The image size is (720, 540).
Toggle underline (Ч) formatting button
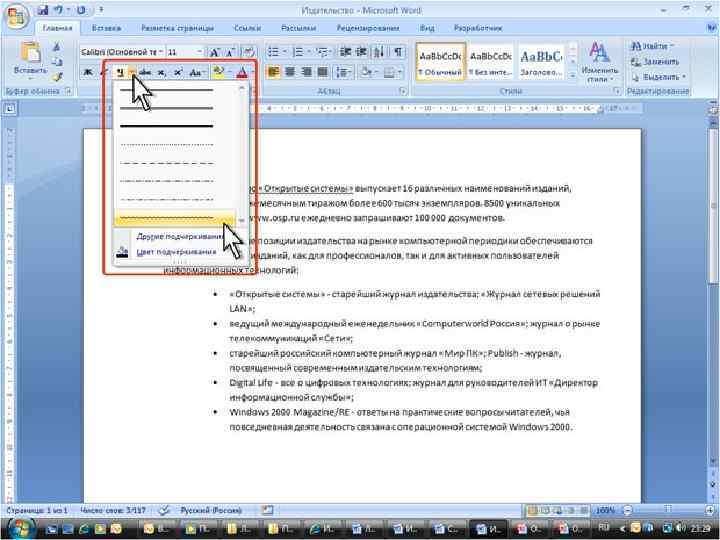[x=120, y=72]
